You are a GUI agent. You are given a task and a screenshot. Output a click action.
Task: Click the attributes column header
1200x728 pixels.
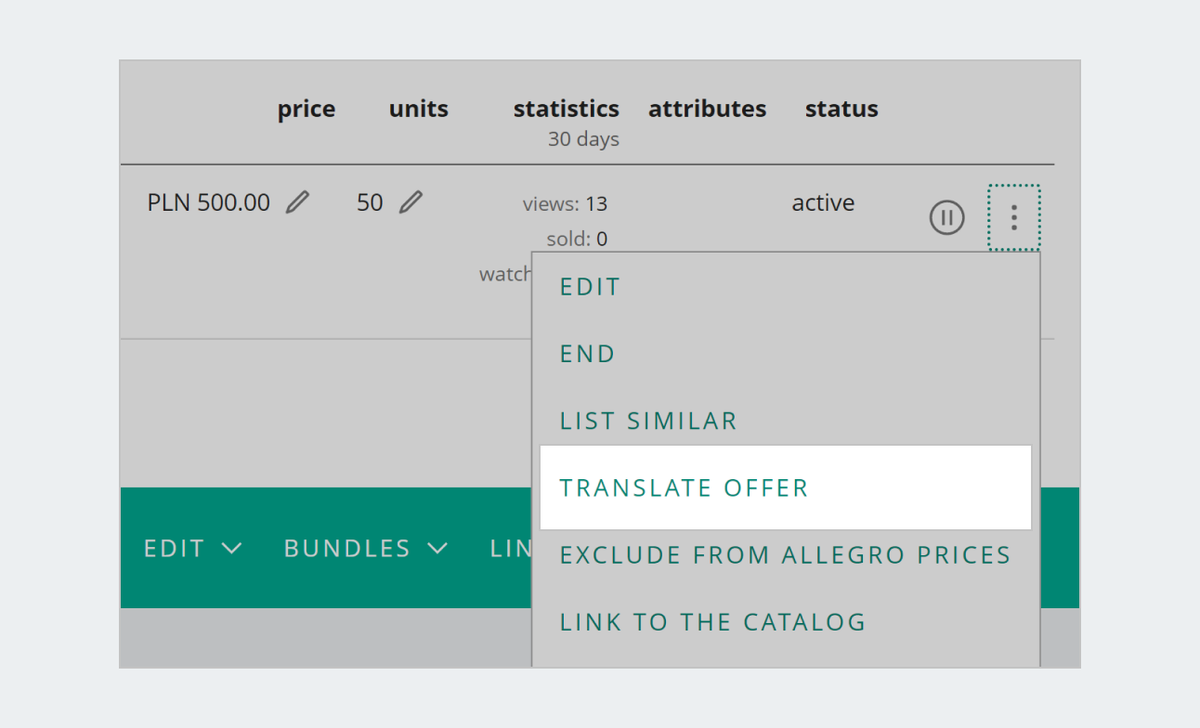(x=707, y=109)
